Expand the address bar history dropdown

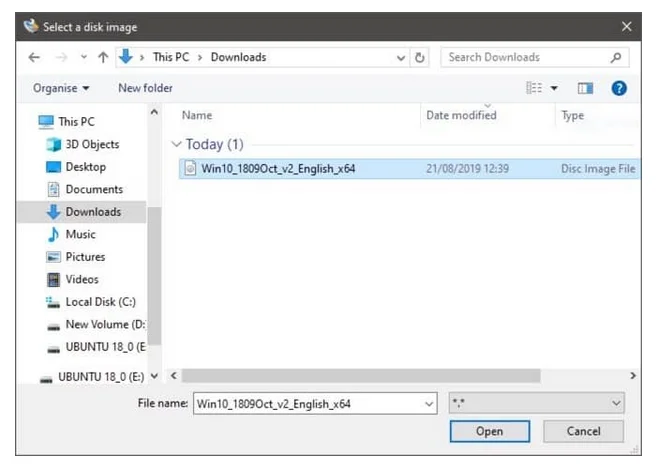coord(401,57)
